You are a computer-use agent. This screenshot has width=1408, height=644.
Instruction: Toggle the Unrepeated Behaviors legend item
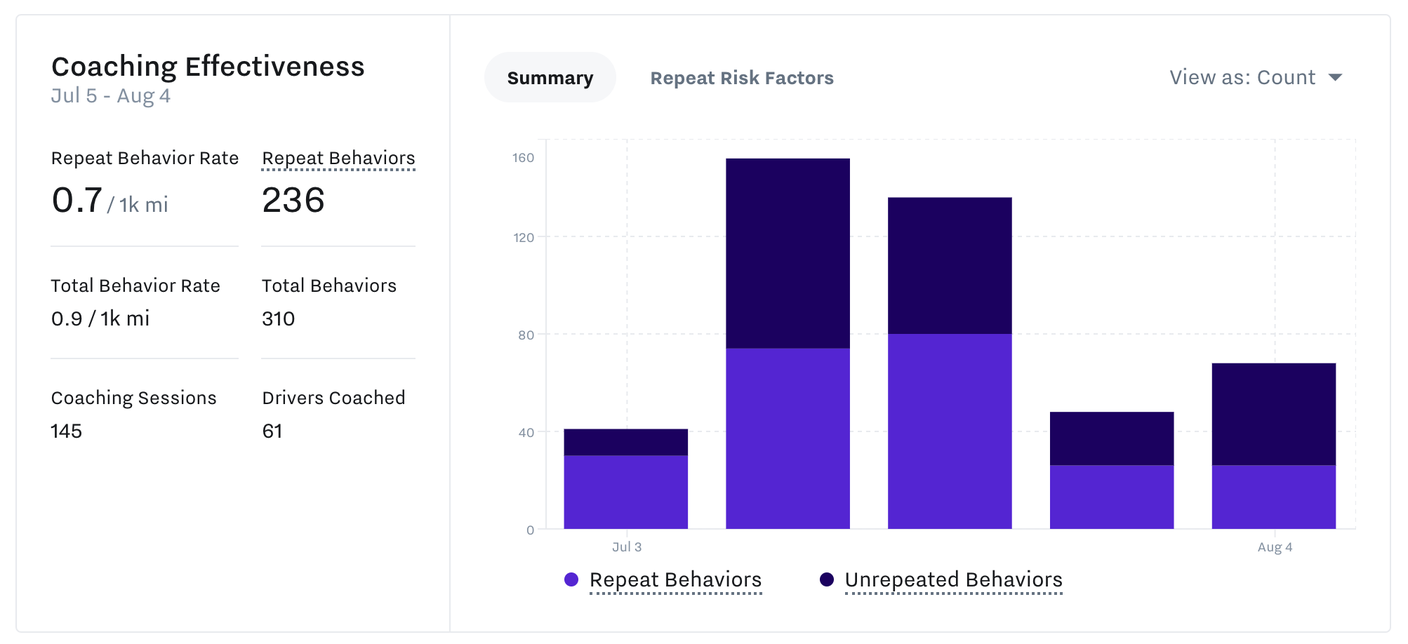[x=951, y=579]
